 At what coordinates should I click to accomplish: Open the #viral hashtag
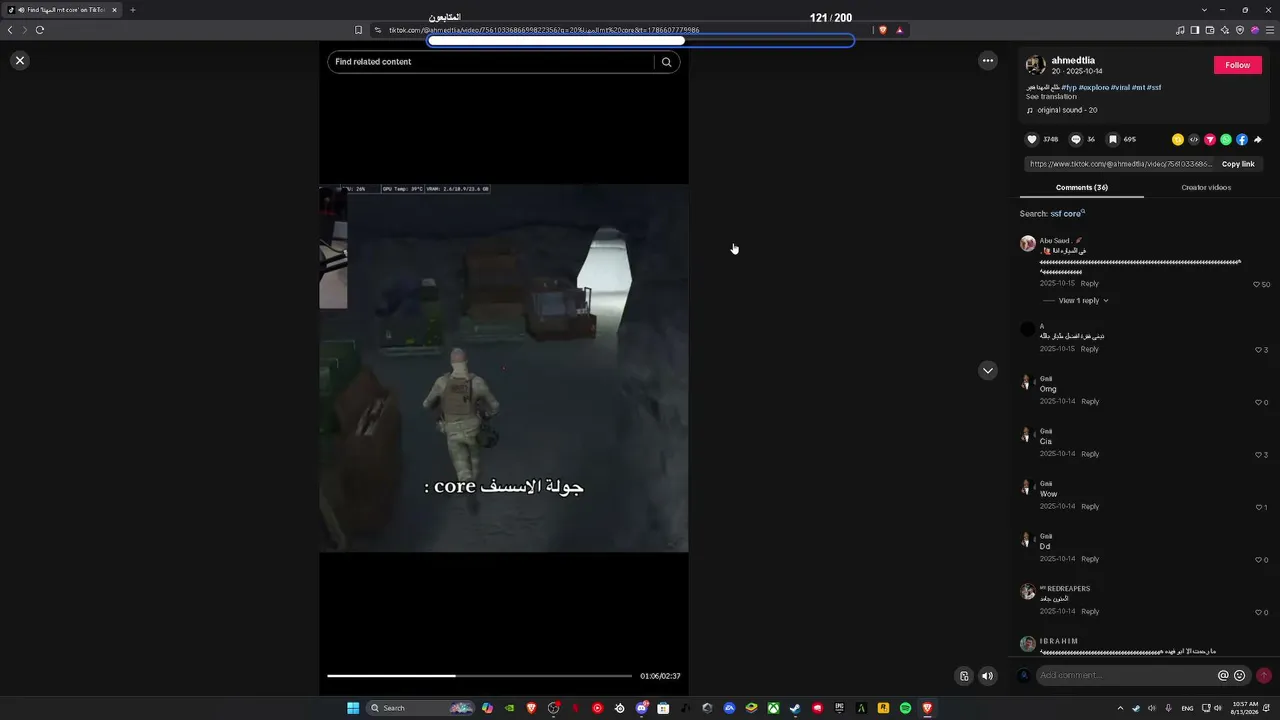pyautogui.click(x=1120, y=88)
